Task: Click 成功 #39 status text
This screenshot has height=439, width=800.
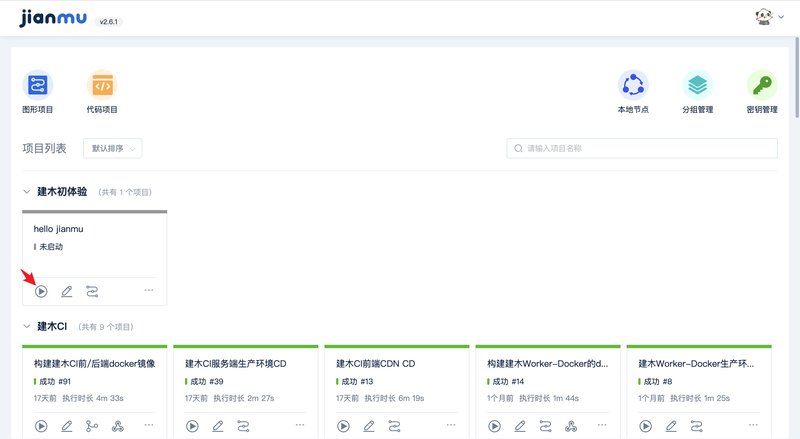Action: point(207,381)
